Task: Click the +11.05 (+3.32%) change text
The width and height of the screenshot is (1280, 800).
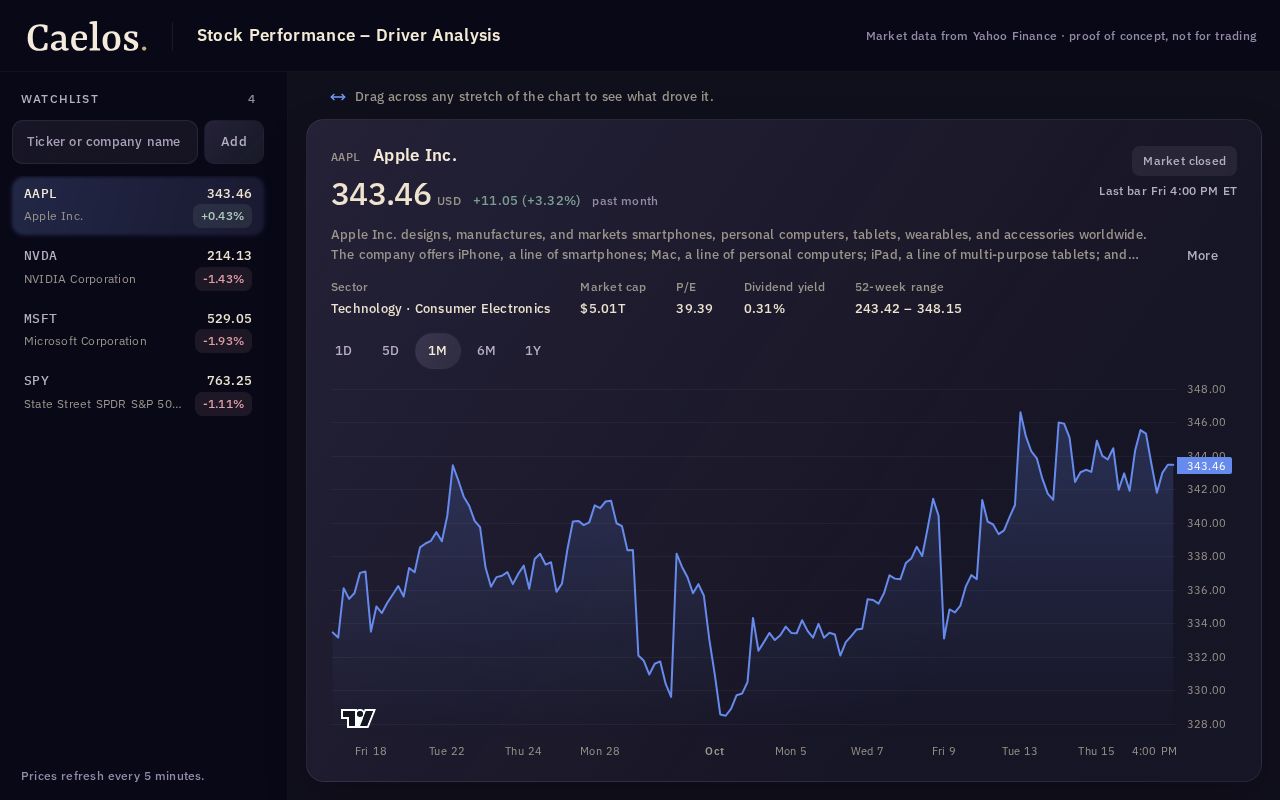Action: click(x=526, y=201)
